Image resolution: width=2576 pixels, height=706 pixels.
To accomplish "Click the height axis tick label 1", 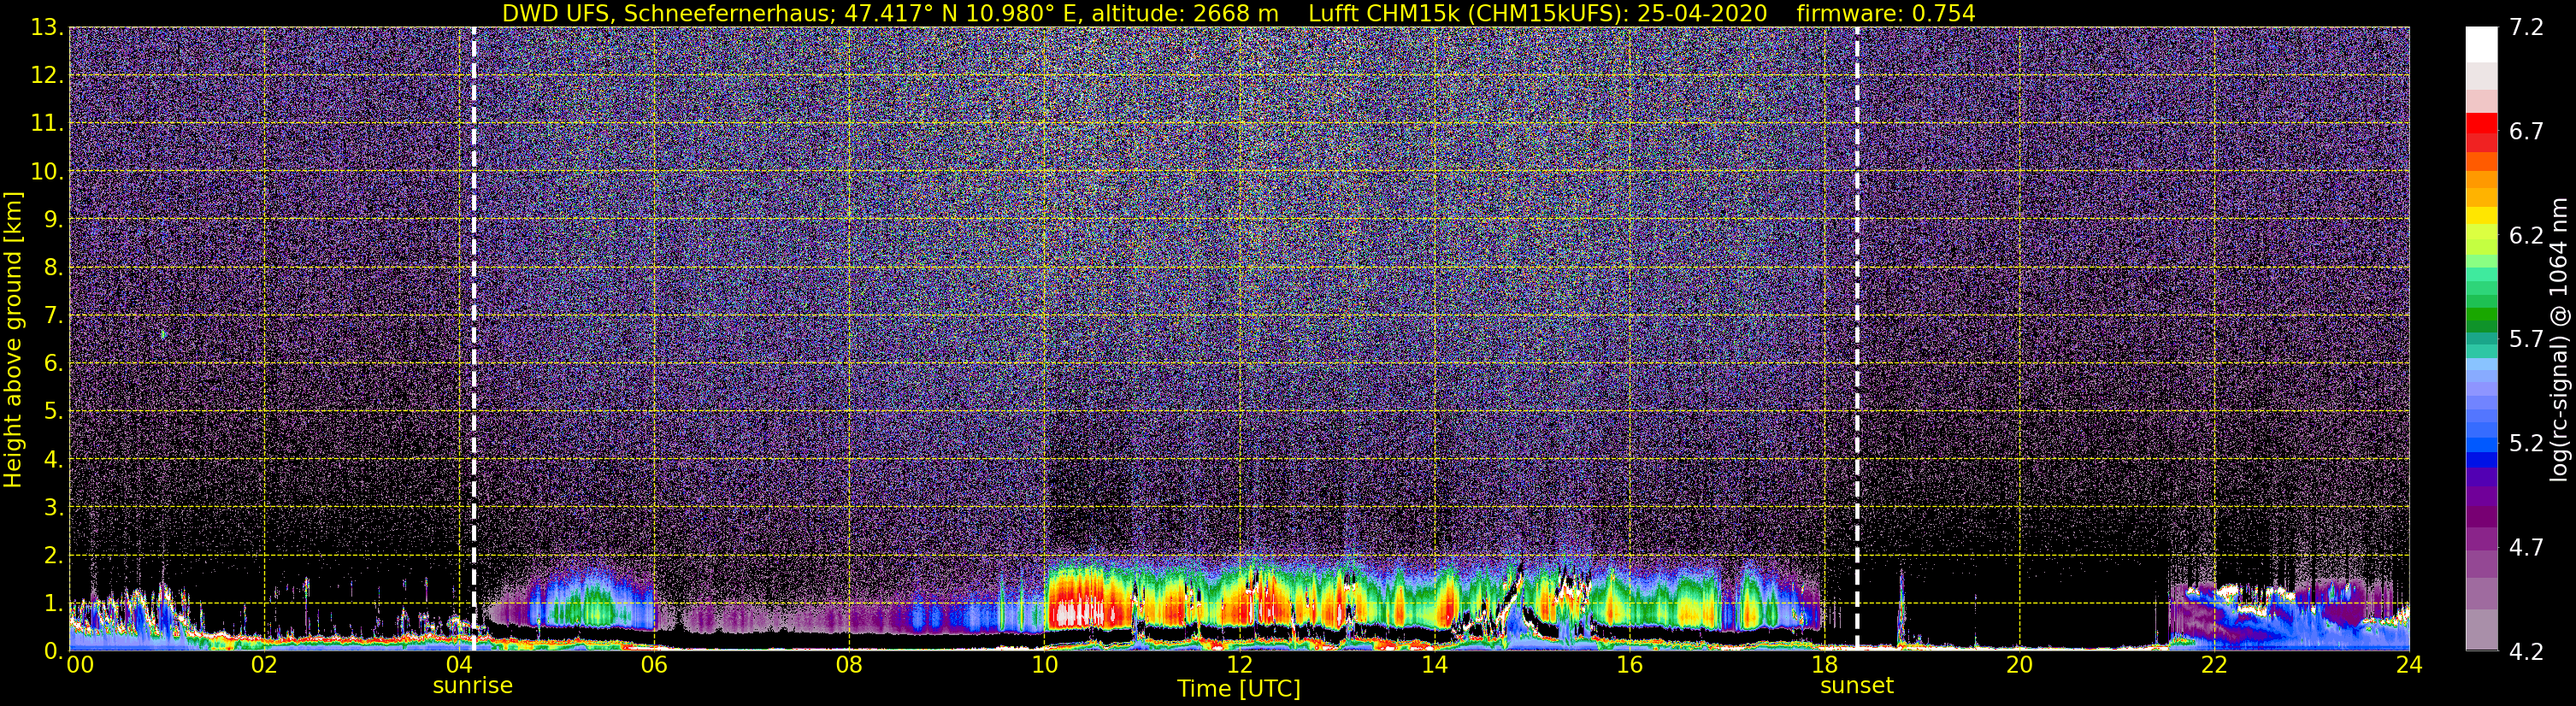I will tap(54, 603).
